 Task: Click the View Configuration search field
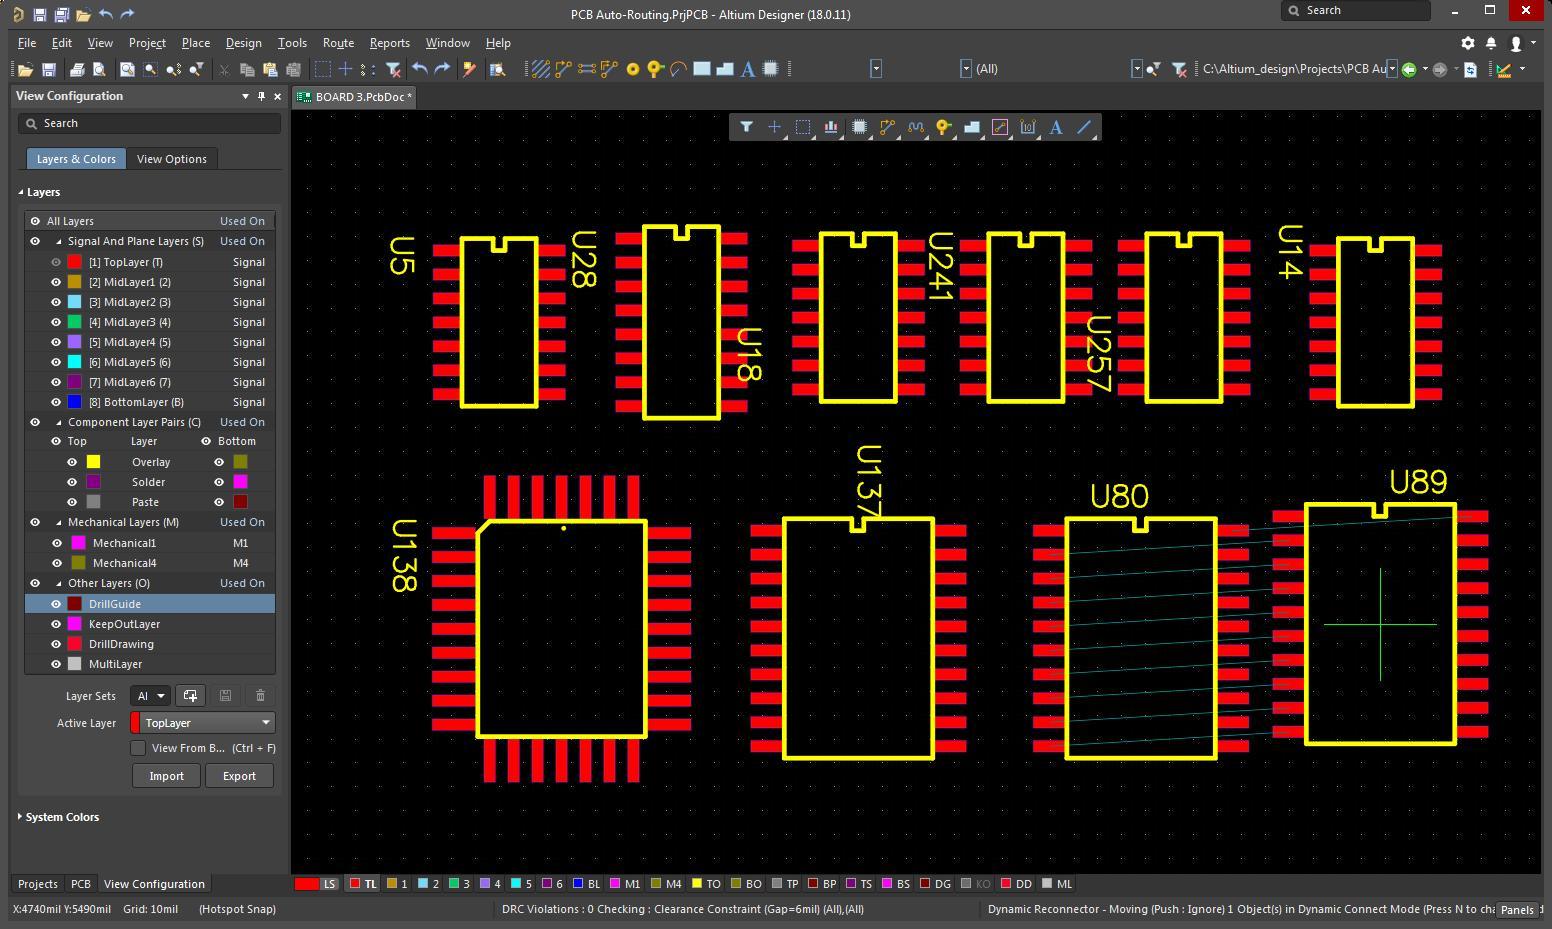[150, 123]
